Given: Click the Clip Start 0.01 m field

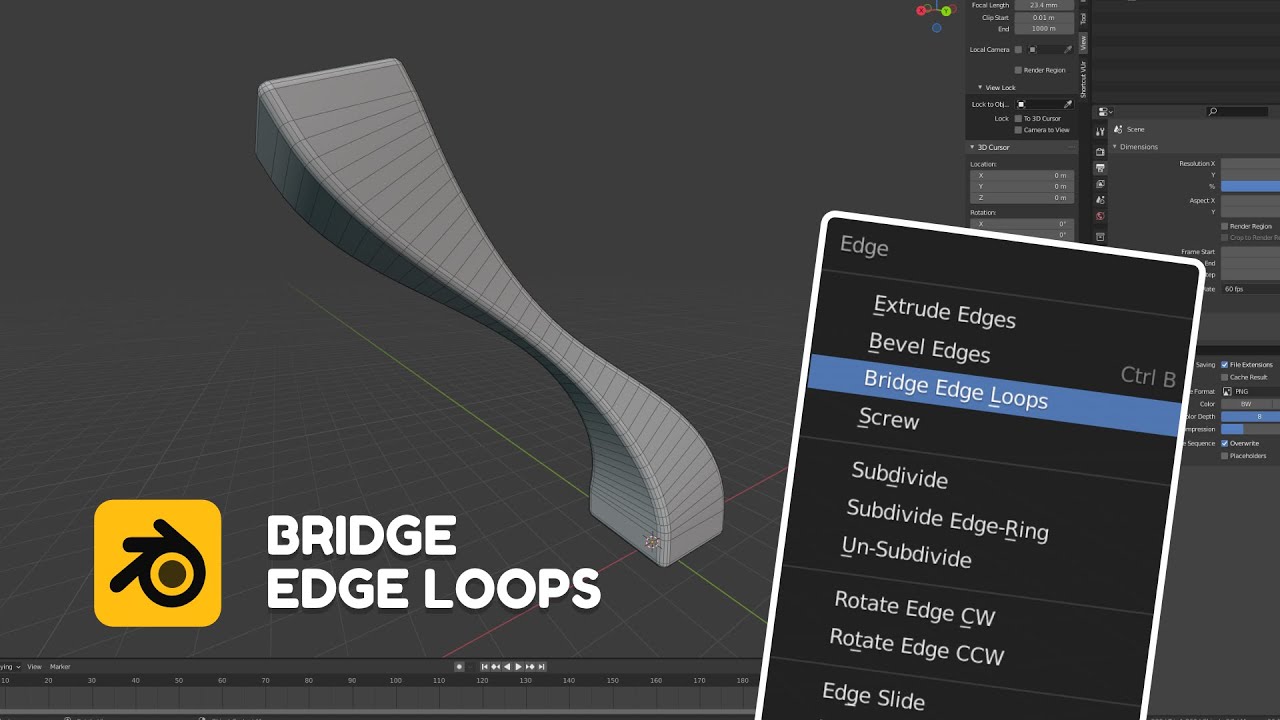Looking at the screenshot, I should (x=1044, y=17).
